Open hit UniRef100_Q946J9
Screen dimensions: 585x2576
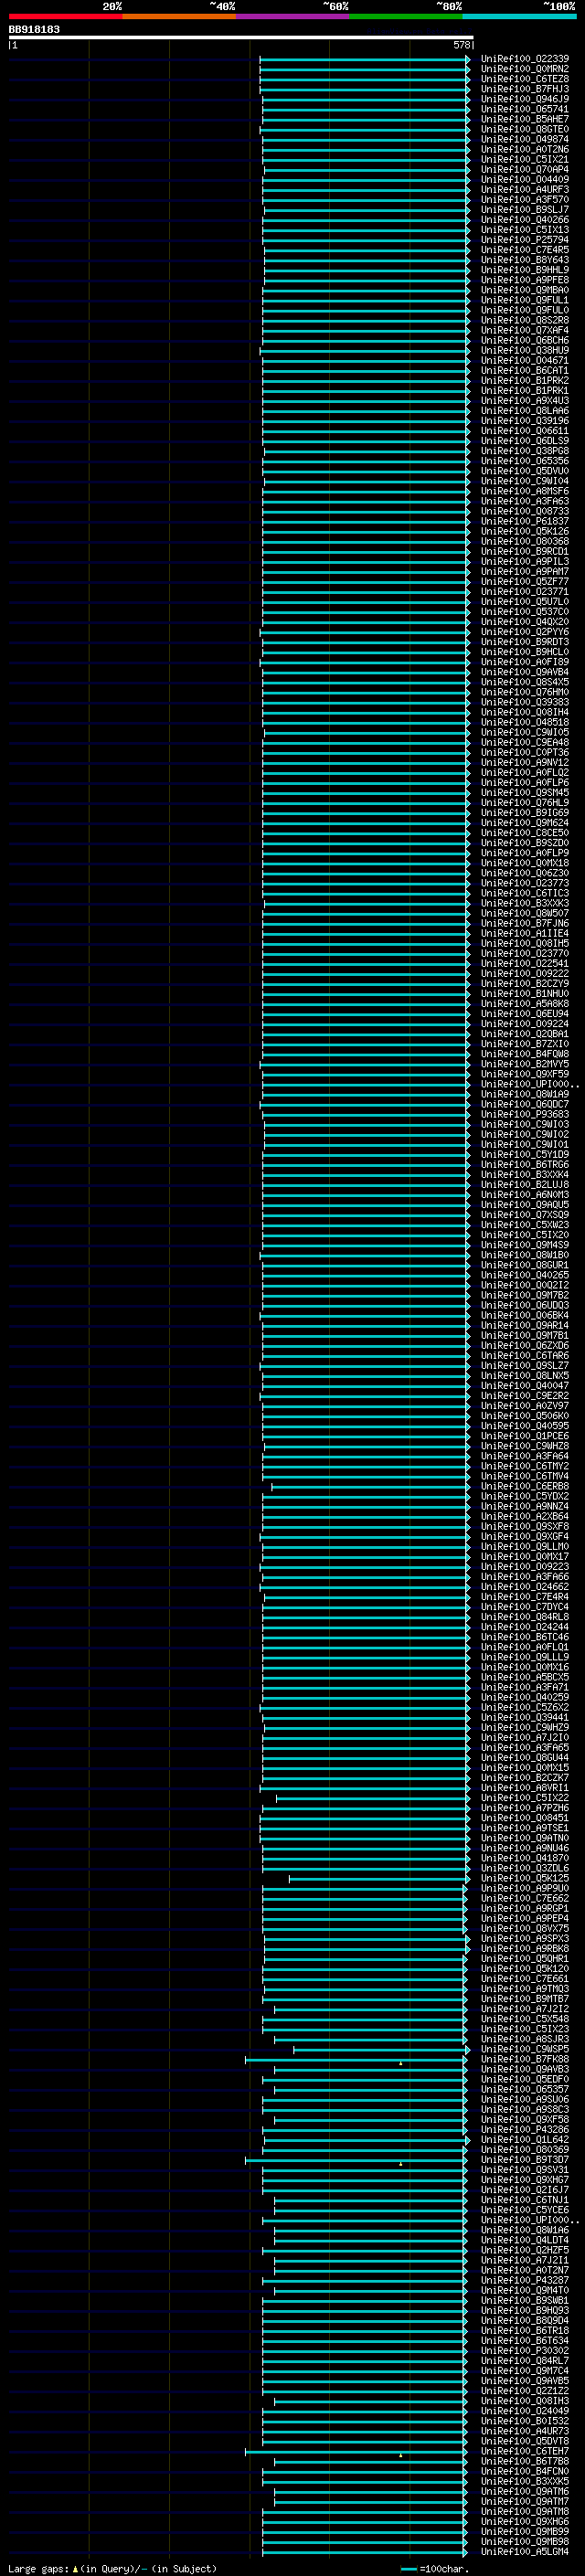tap(524, 99)
